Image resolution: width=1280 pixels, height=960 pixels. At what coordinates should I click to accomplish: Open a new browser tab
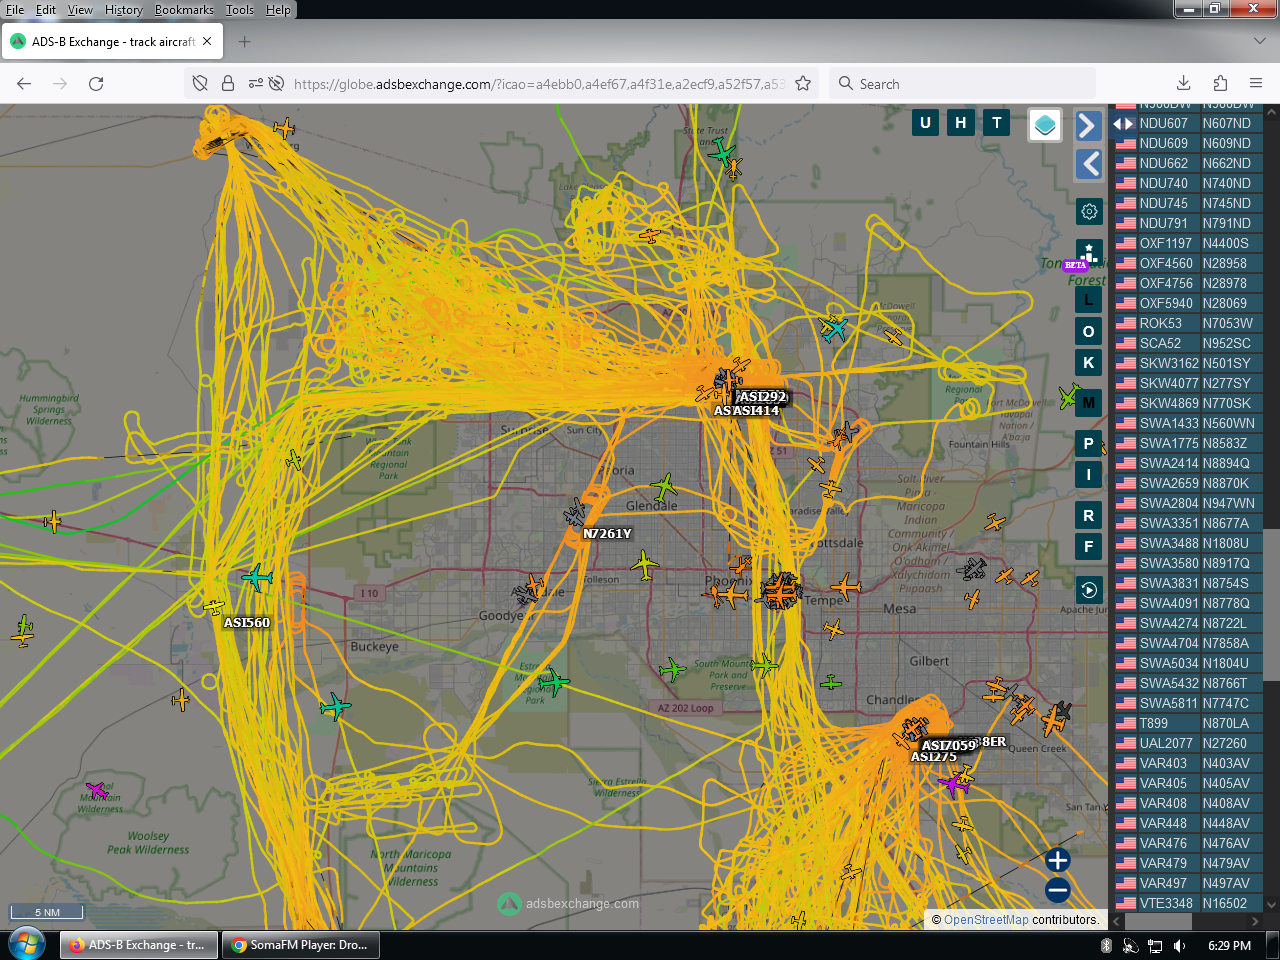click(245, 42)
